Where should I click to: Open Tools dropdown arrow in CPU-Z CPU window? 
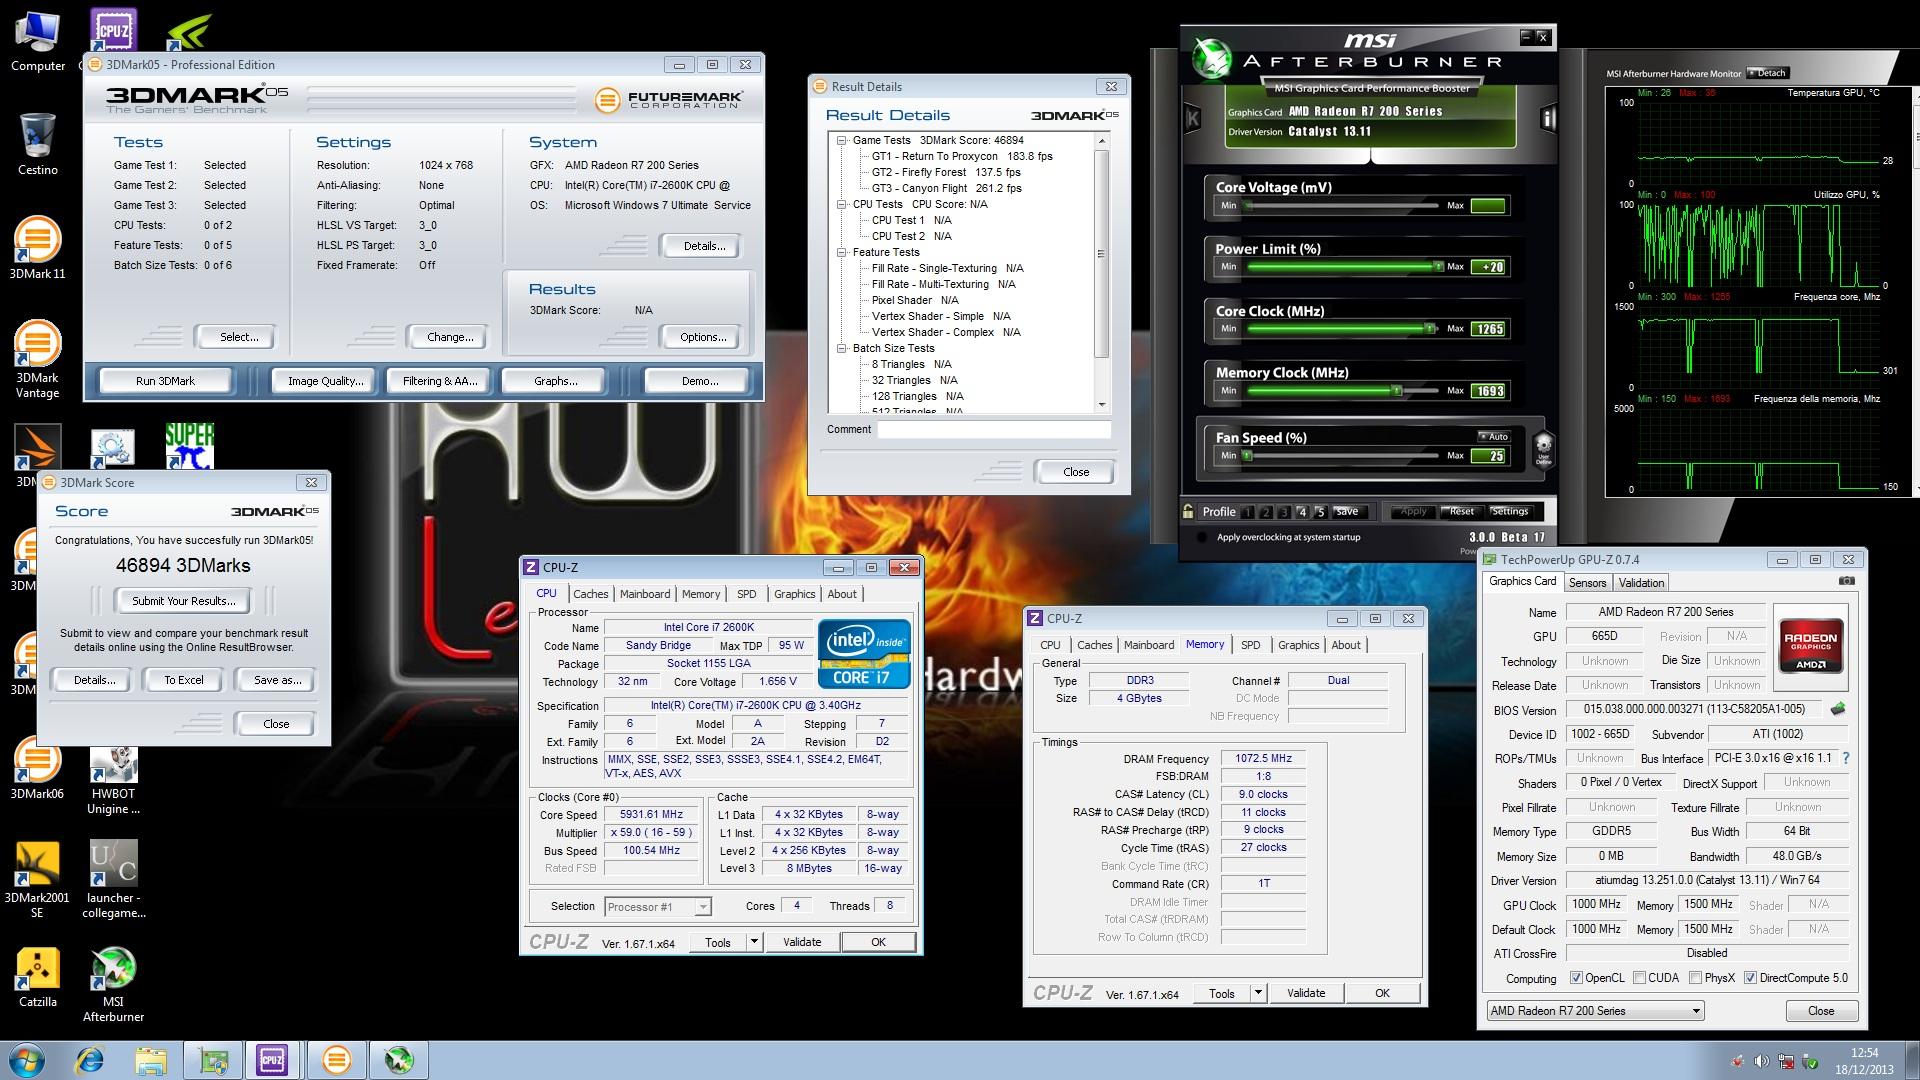click(754, 942)
